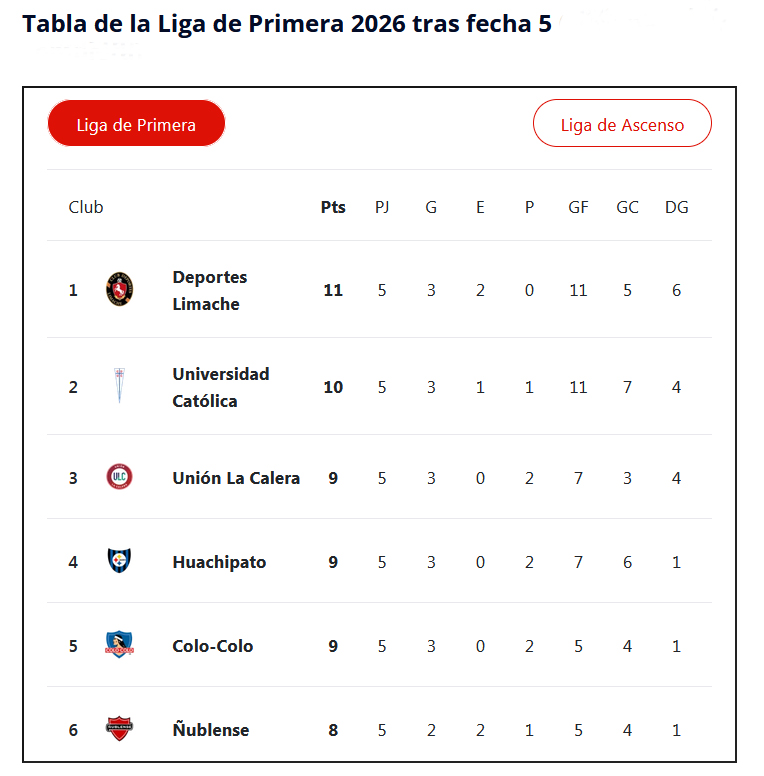Viewport: 764px width, 776px height.
Task: Select the Unión La Calera team name
Action: [236, 478]
